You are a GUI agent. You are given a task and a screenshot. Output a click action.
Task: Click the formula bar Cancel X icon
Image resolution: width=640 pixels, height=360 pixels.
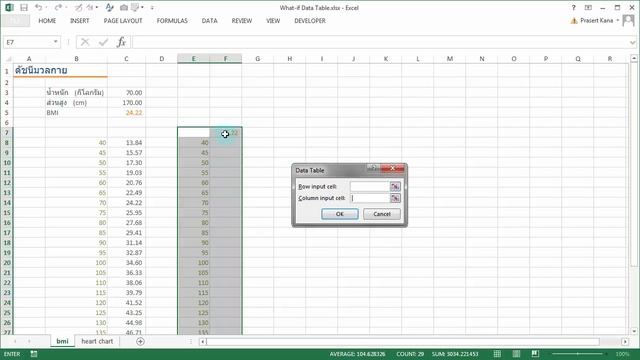point(85,42)
